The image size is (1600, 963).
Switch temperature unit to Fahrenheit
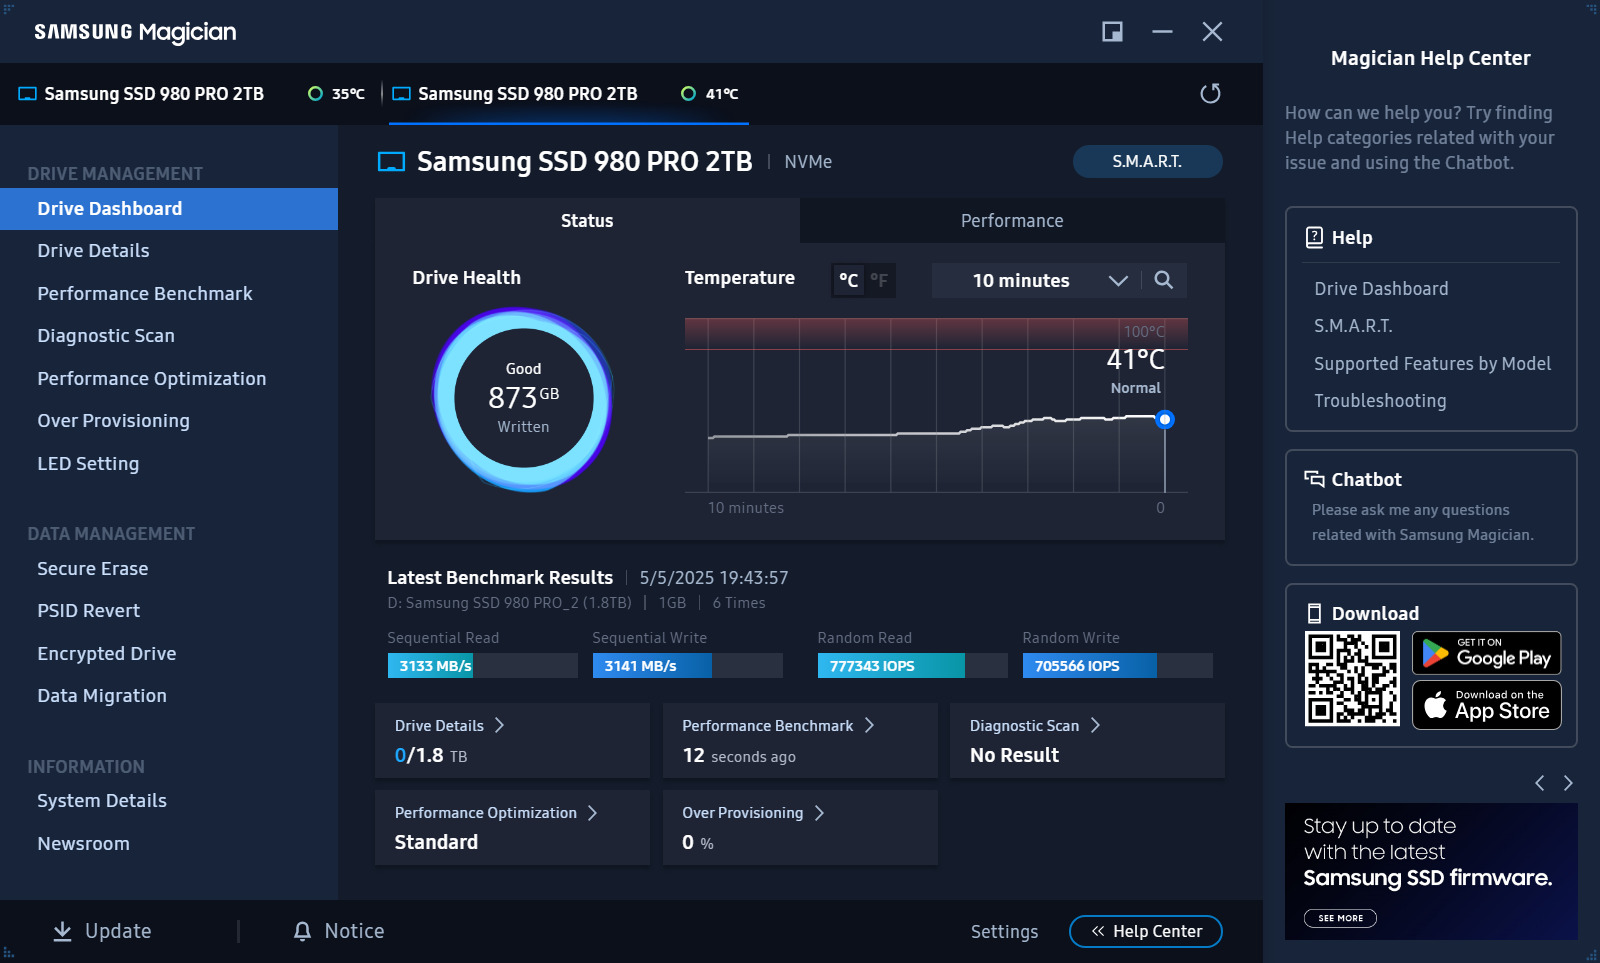pos(879,280)
